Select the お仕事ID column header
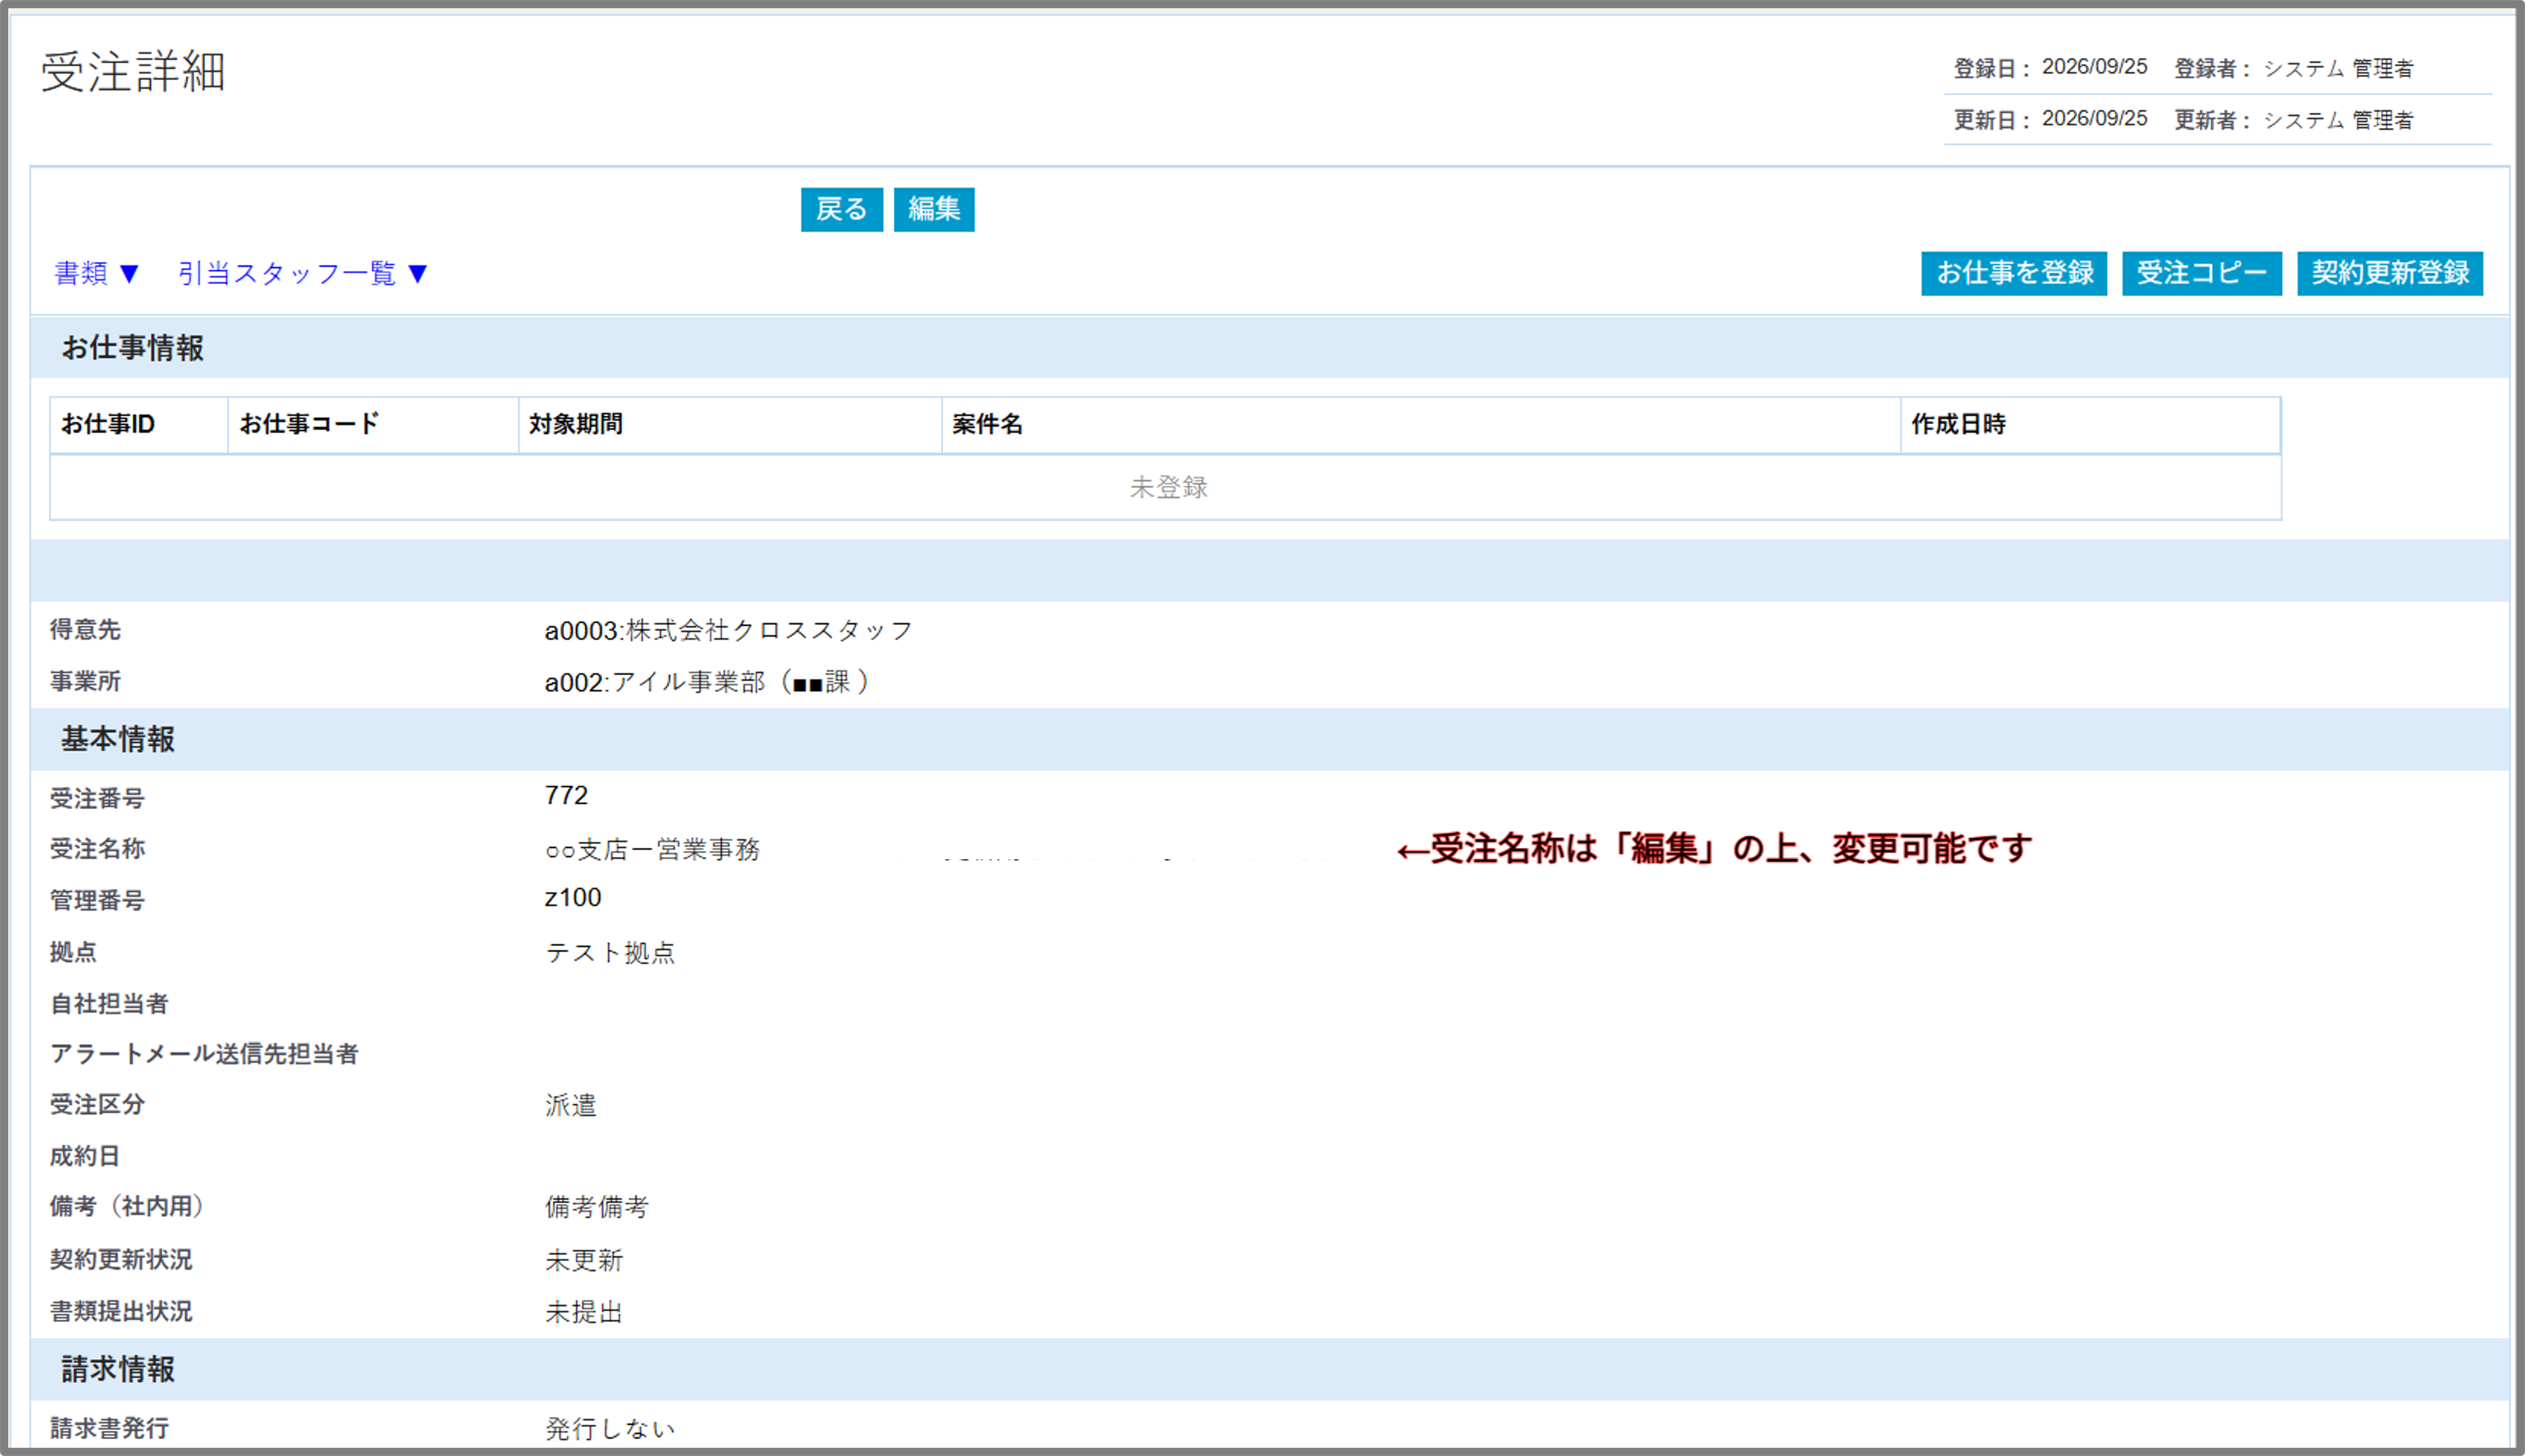The image size is (2525, 1456). 139,425
